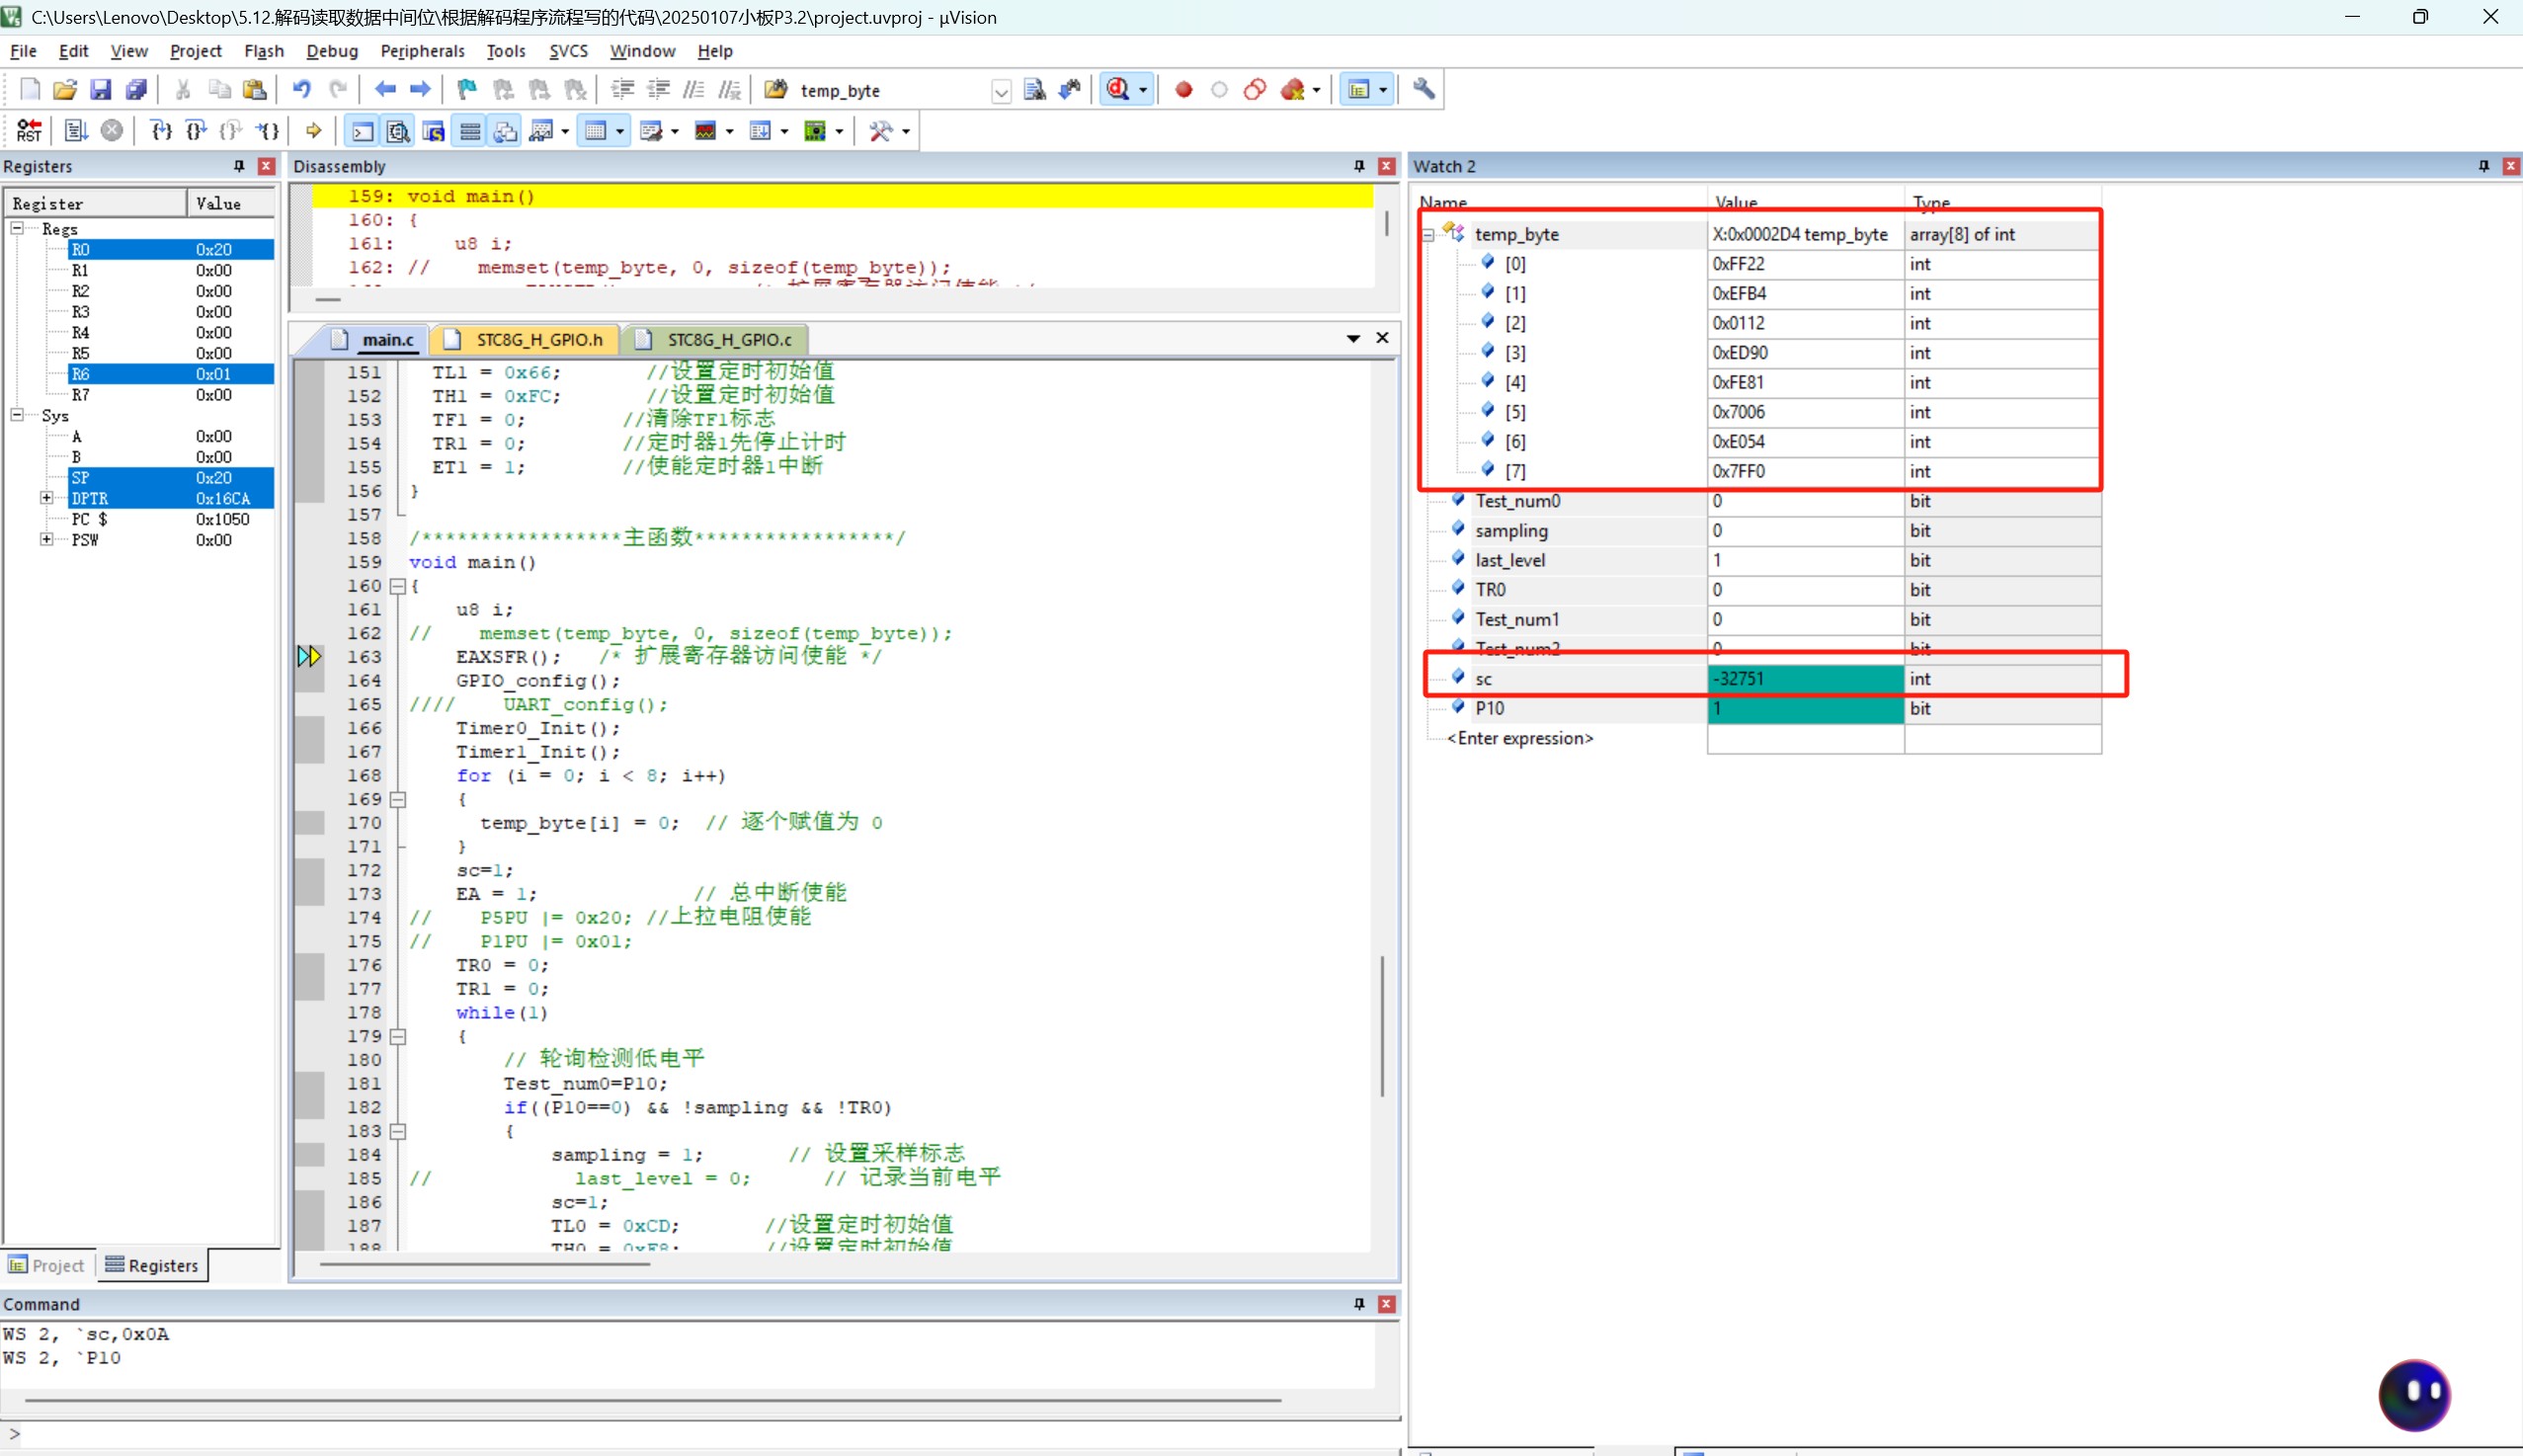The width and height of the screenshot is (2523, 1456).
Task: Collapse the Regs tree node
Action: 17,228
